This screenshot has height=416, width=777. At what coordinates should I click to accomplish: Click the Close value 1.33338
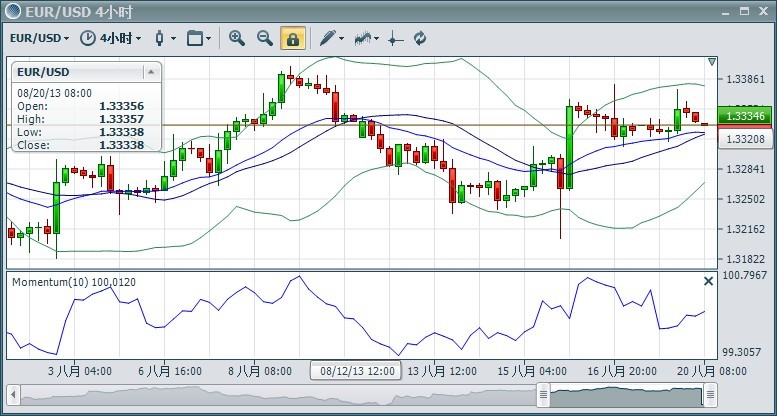tap(121, 145)
